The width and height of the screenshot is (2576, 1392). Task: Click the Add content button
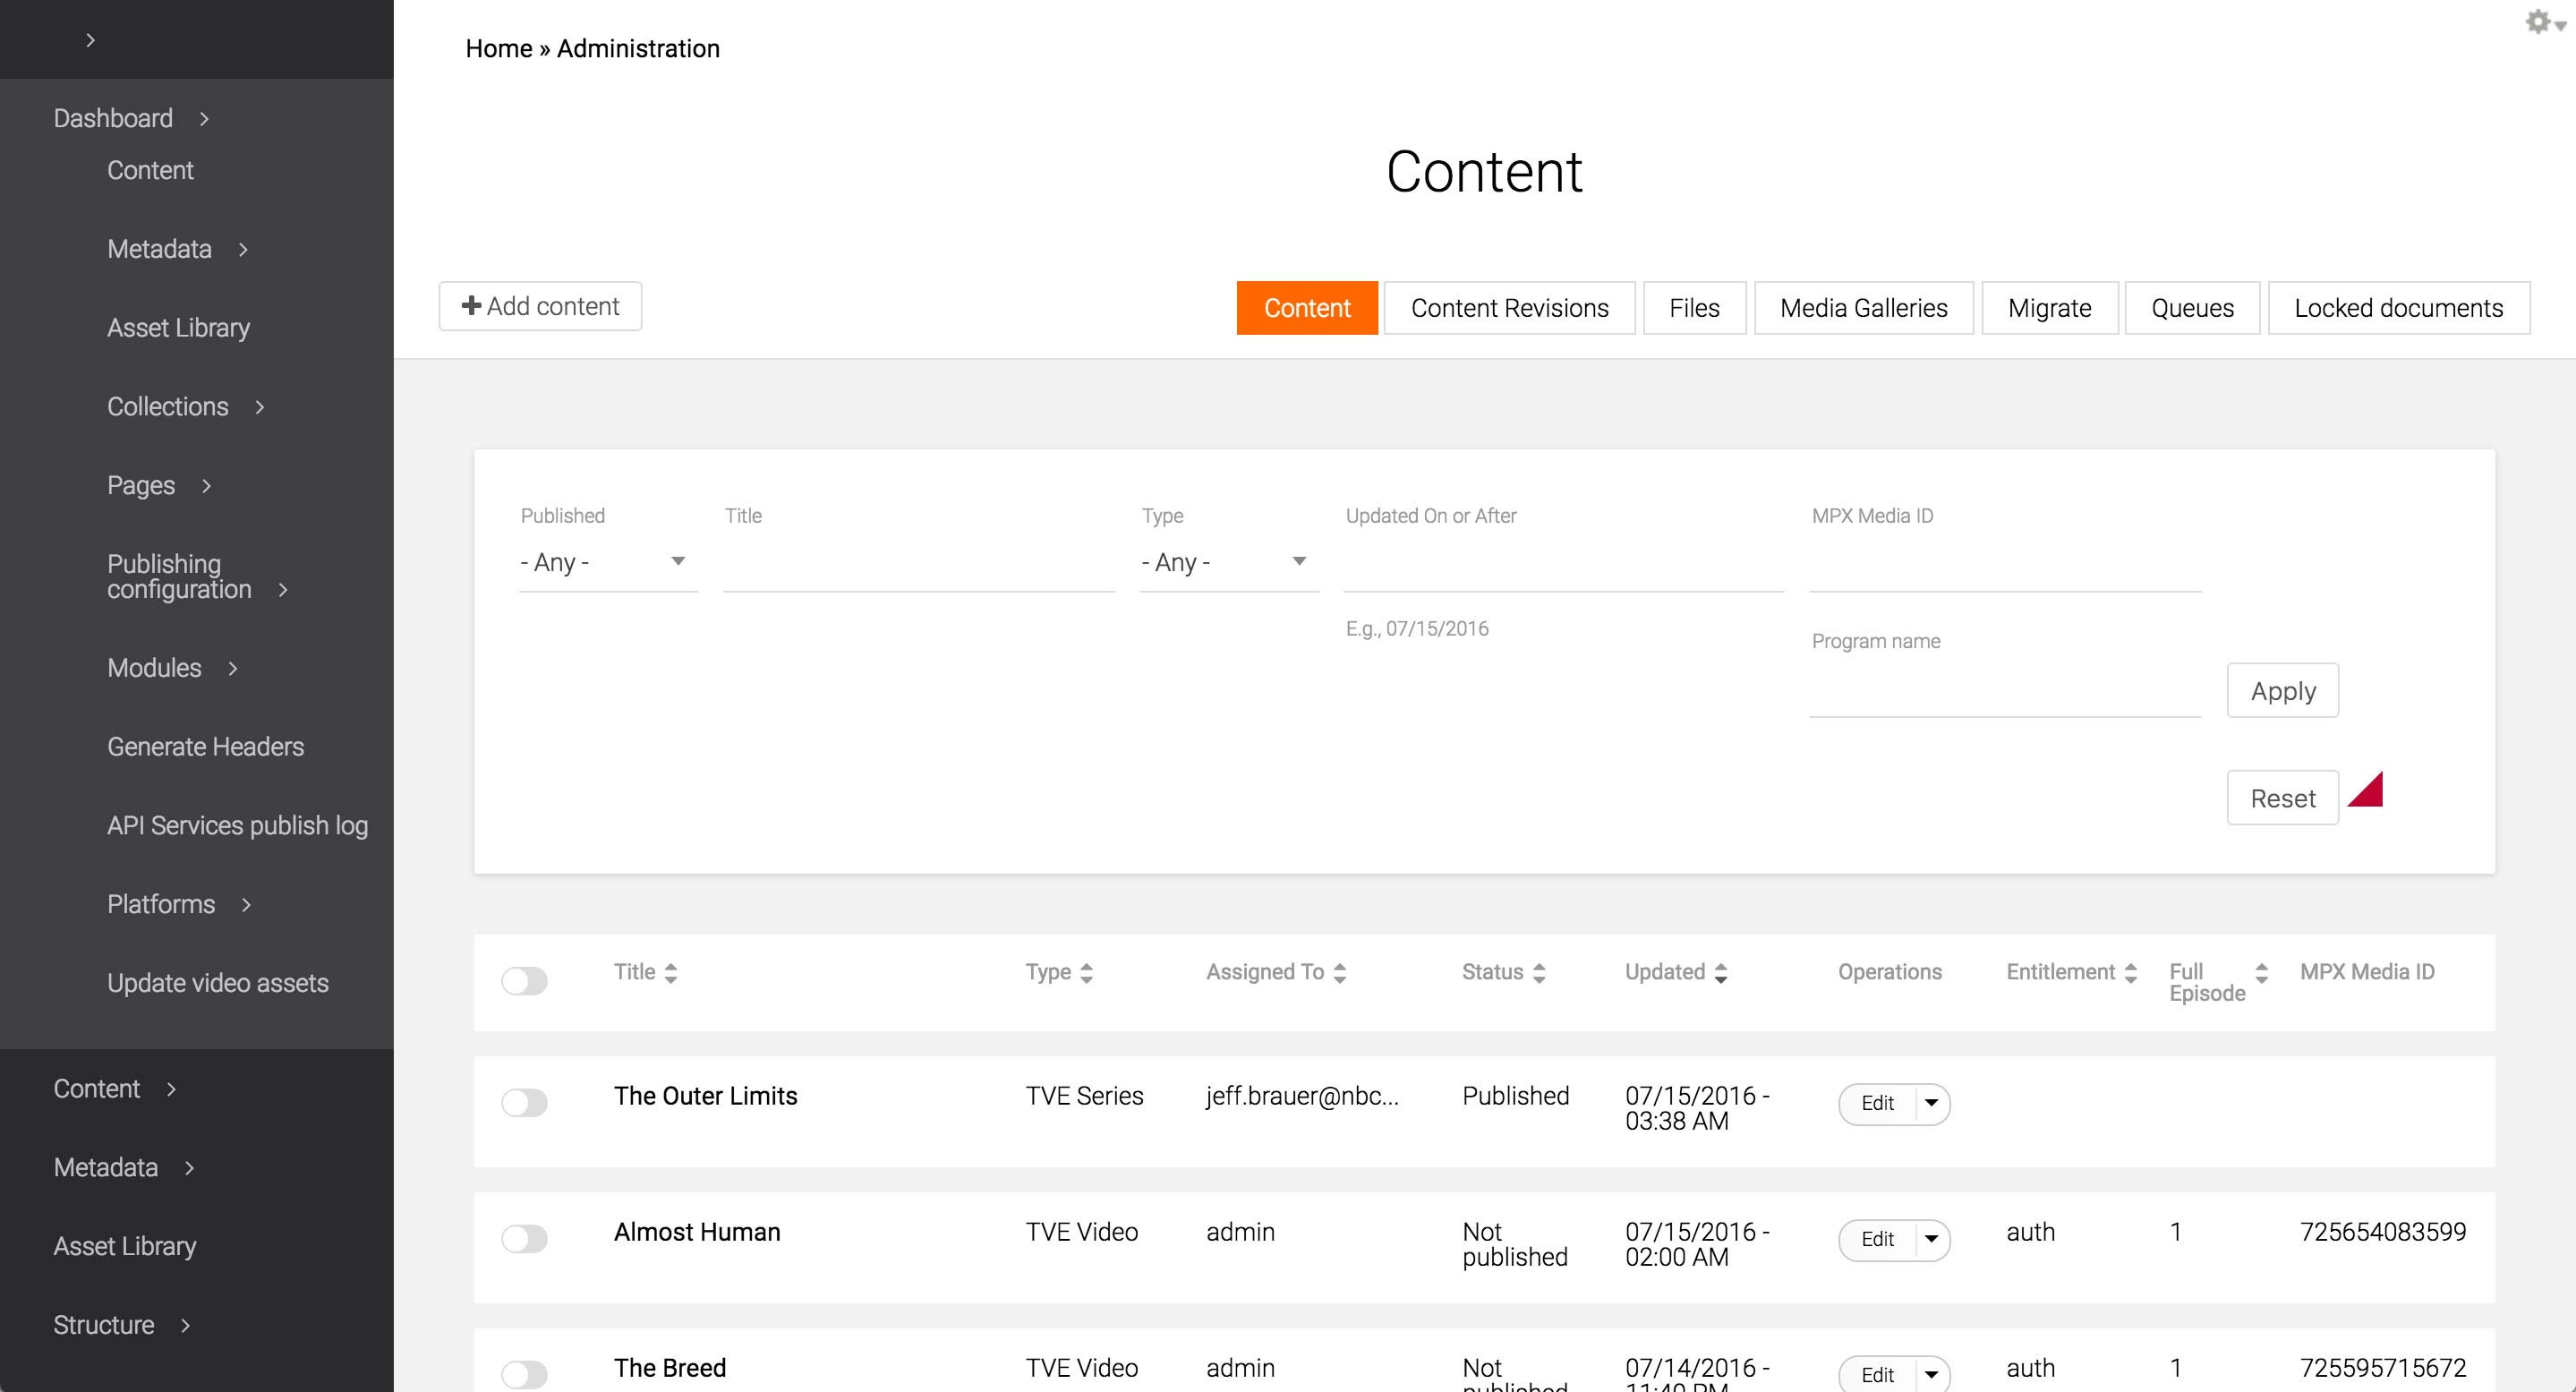(x=540, y=306)
